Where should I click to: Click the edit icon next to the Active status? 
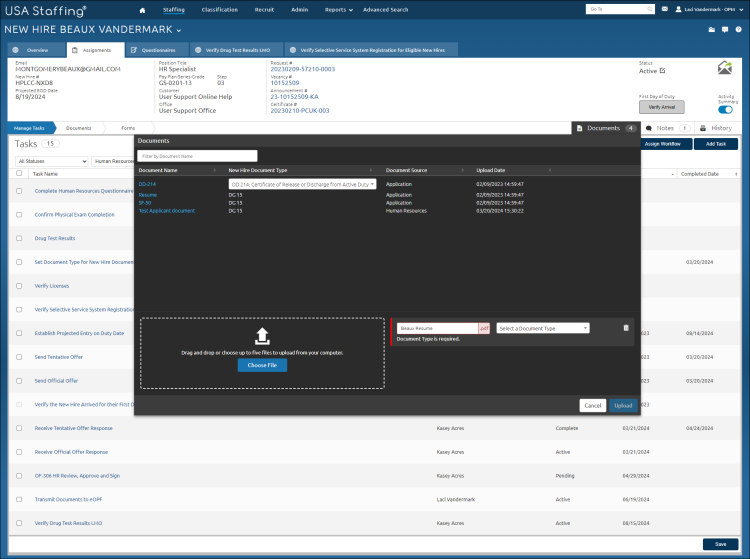(x=662, y=71)
